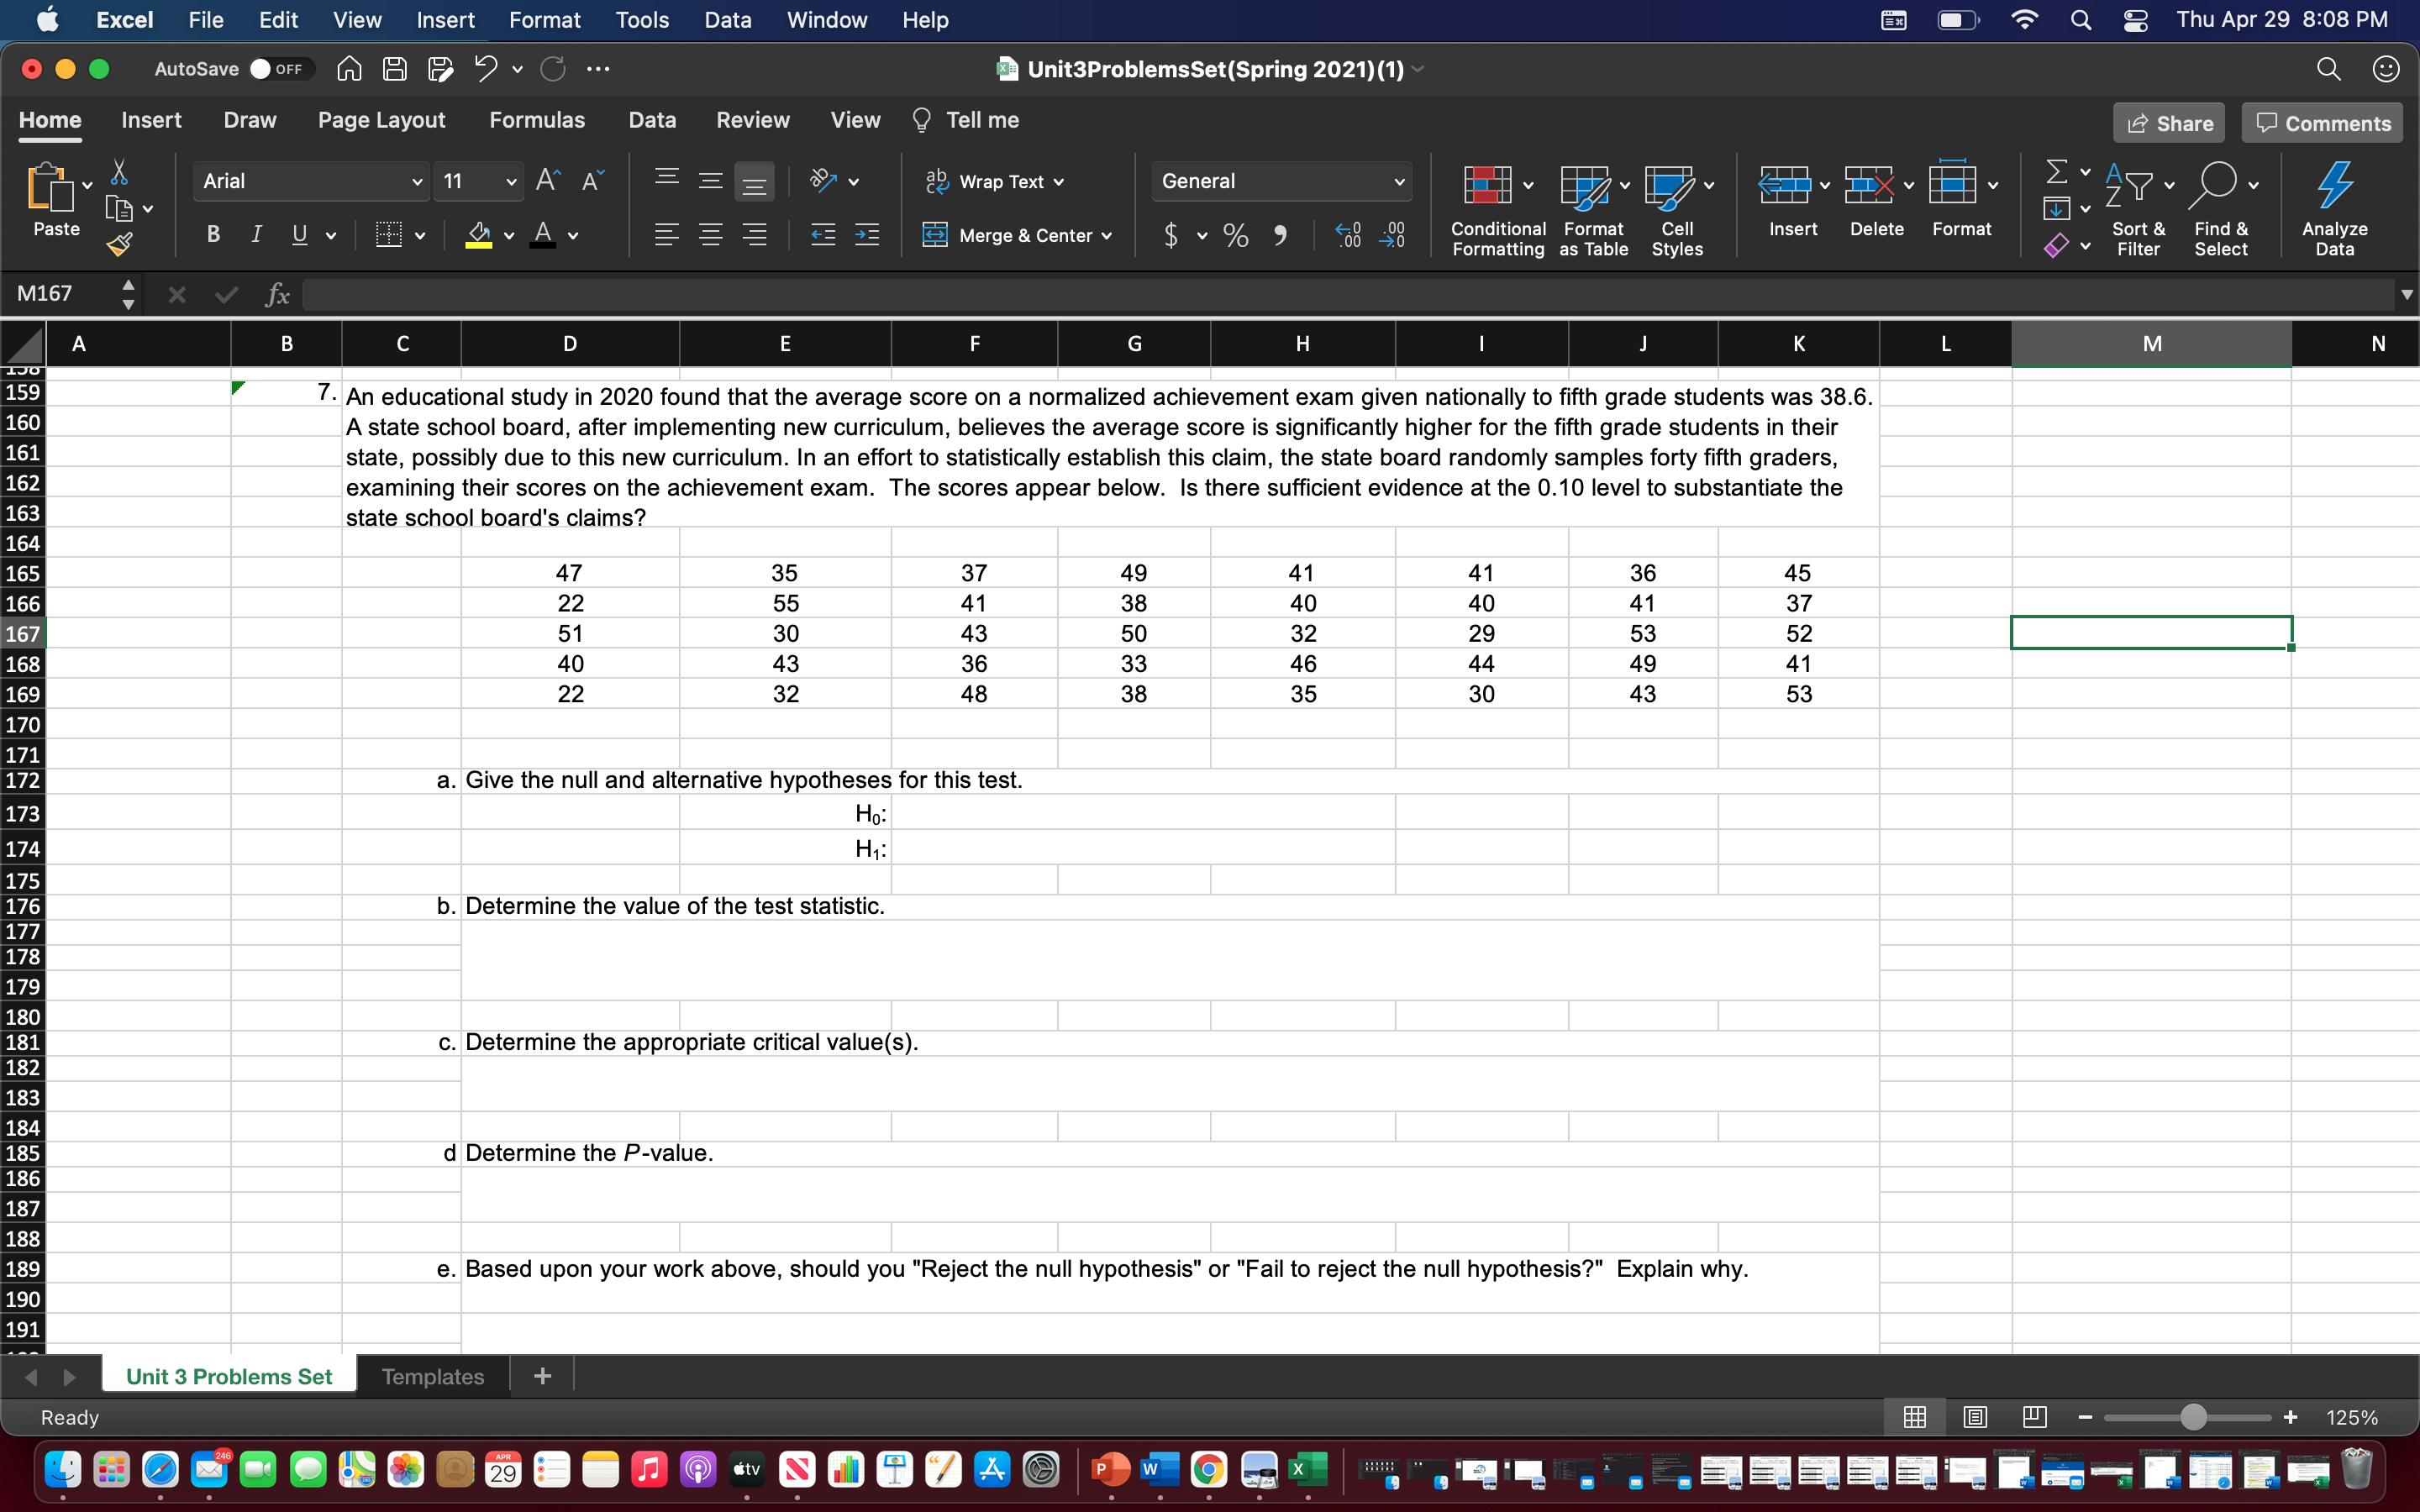Toggle Bold formatting
Screen dimensions: 2420x1512
pyautogui.click(x=213, y=235)
